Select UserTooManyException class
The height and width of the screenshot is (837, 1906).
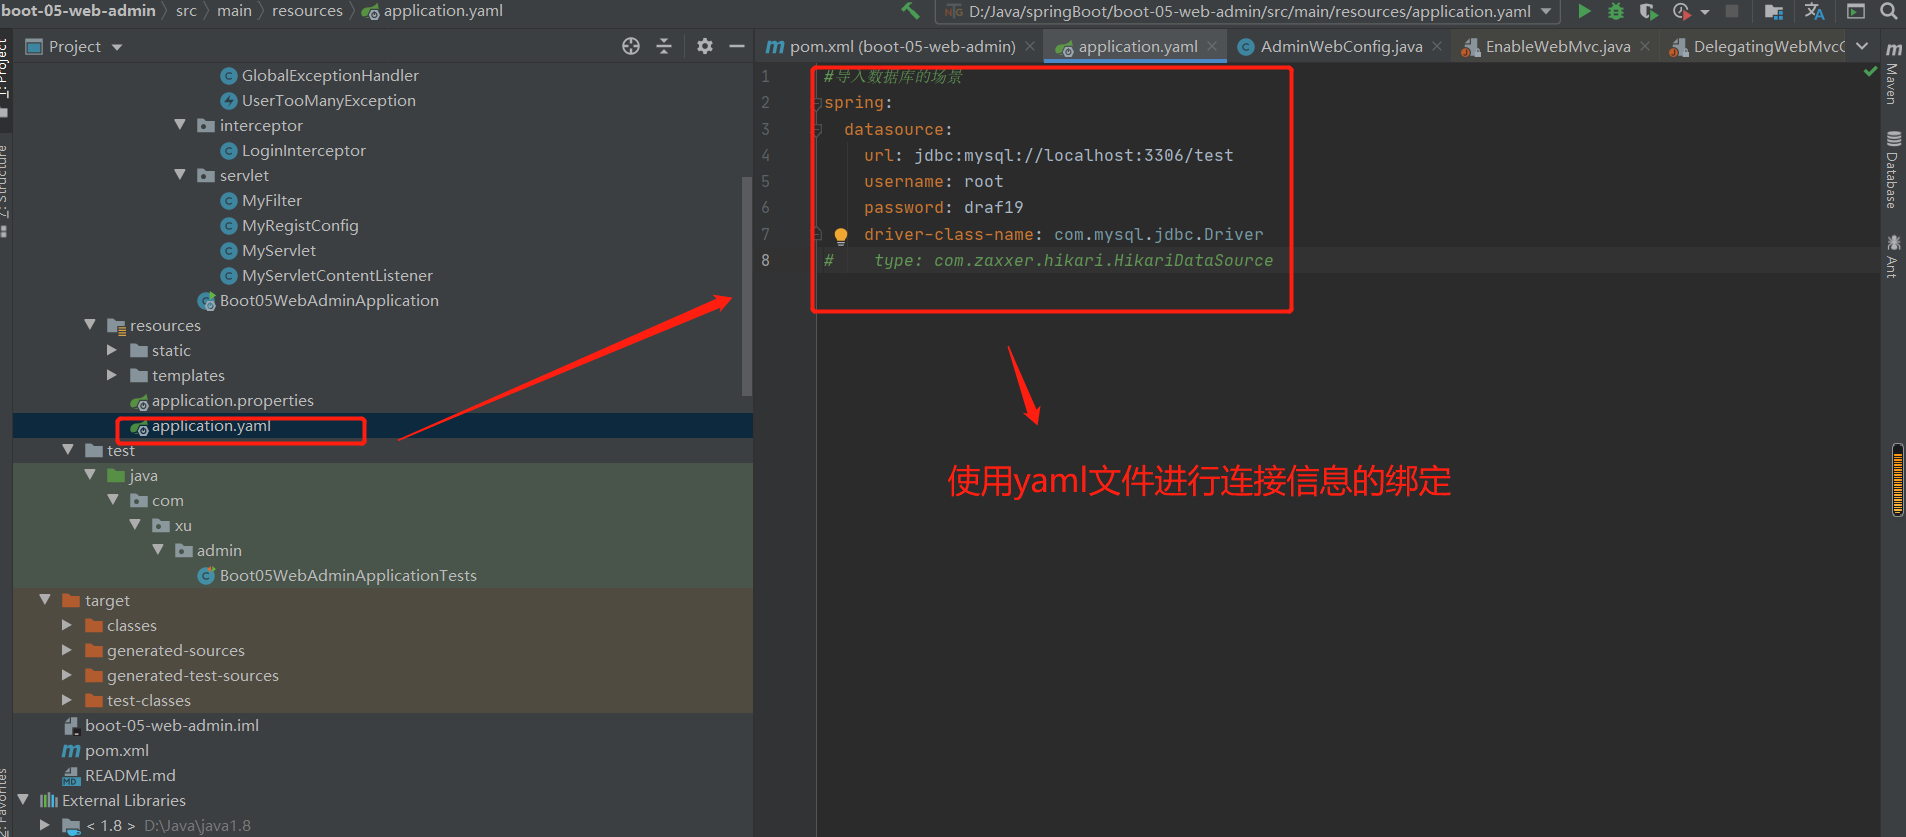pos(328,100)
